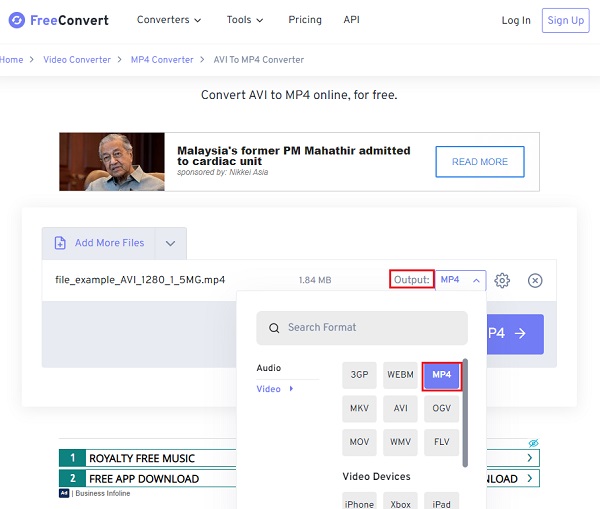The height and width of the screenshot is (509, 600).
Task: Click the Search Format input field
Action: (x=362, y=328)
